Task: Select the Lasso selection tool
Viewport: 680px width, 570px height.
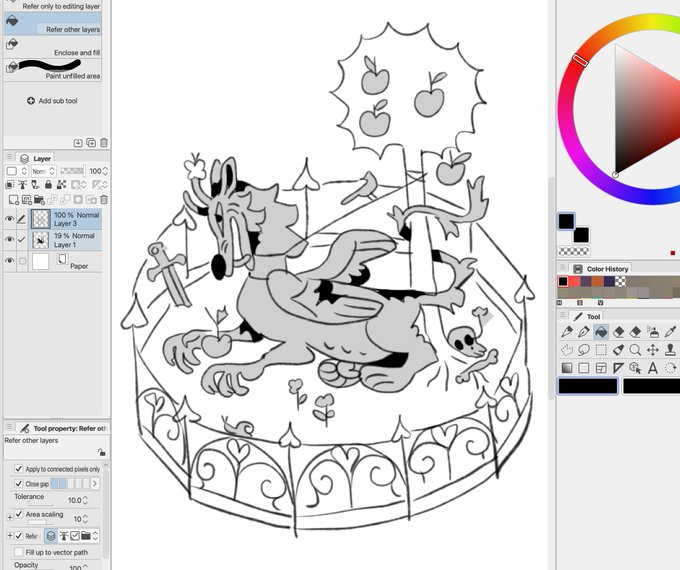Action: coord(584,350)
